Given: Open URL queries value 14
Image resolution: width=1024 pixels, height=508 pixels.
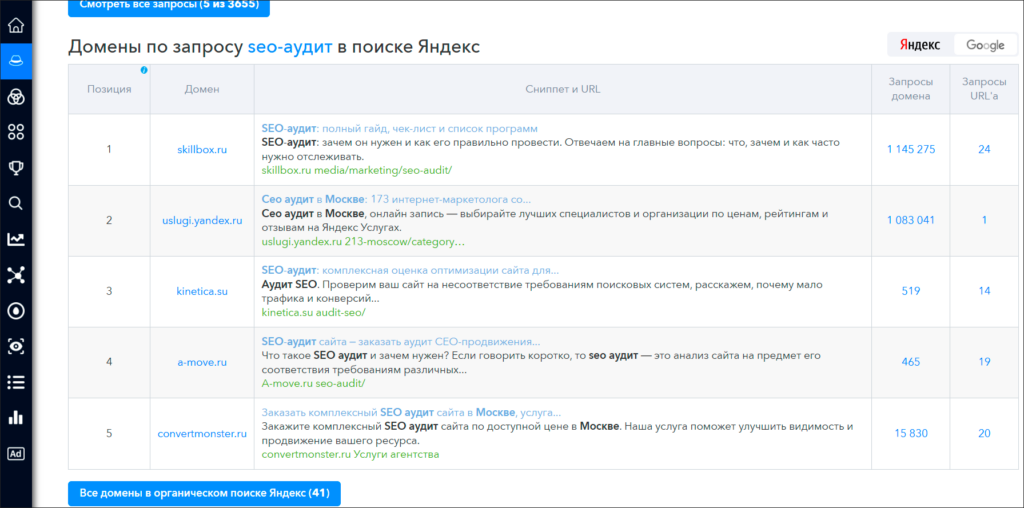Looking at the screenshot, I should pos(984,291).
